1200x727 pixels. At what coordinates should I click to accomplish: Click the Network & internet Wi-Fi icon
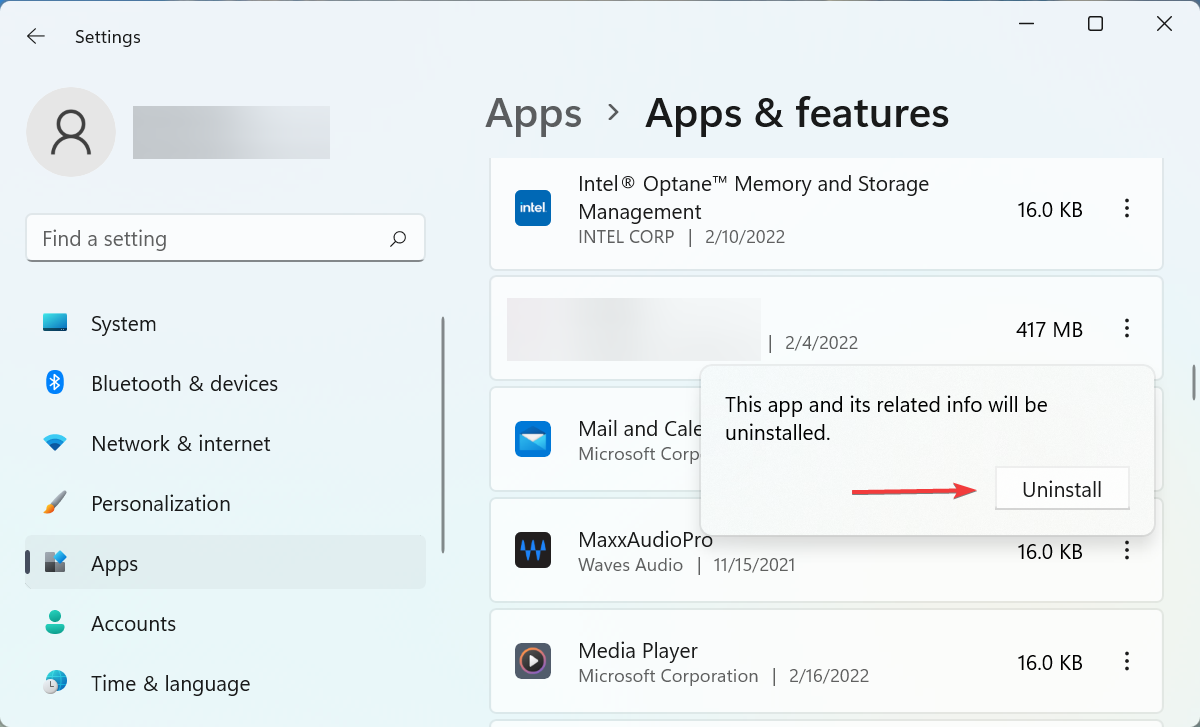point(58,443)
